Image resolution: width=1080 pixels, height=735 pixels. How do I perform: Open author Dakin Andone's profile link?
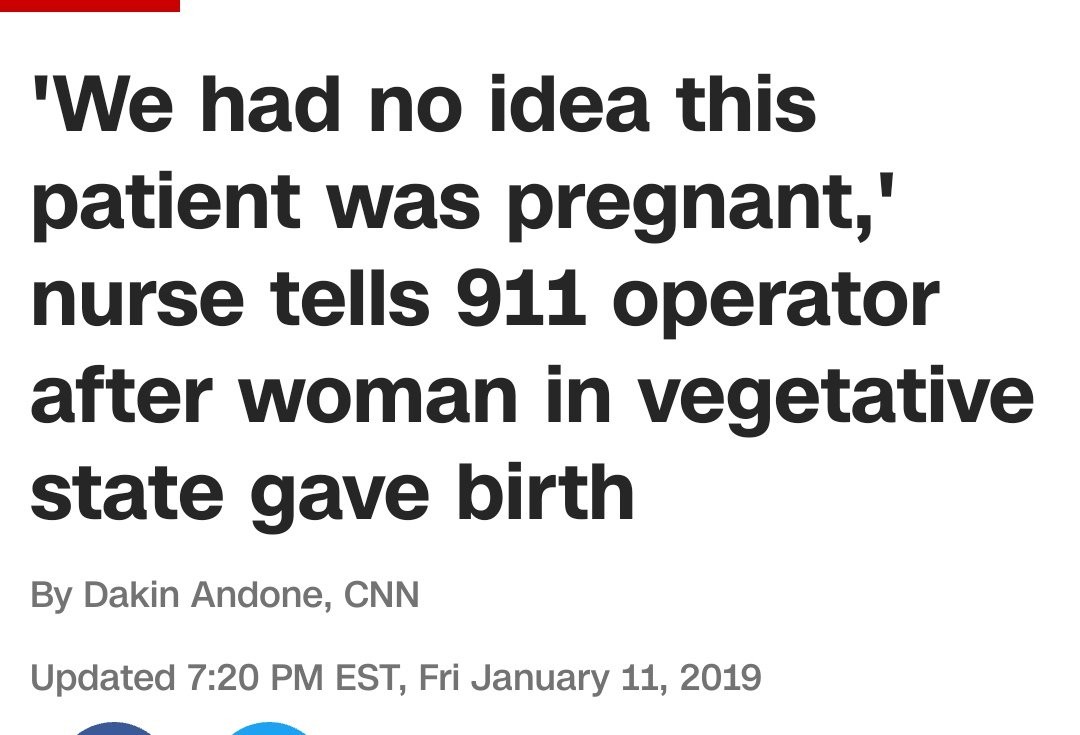tap(203, 594)
